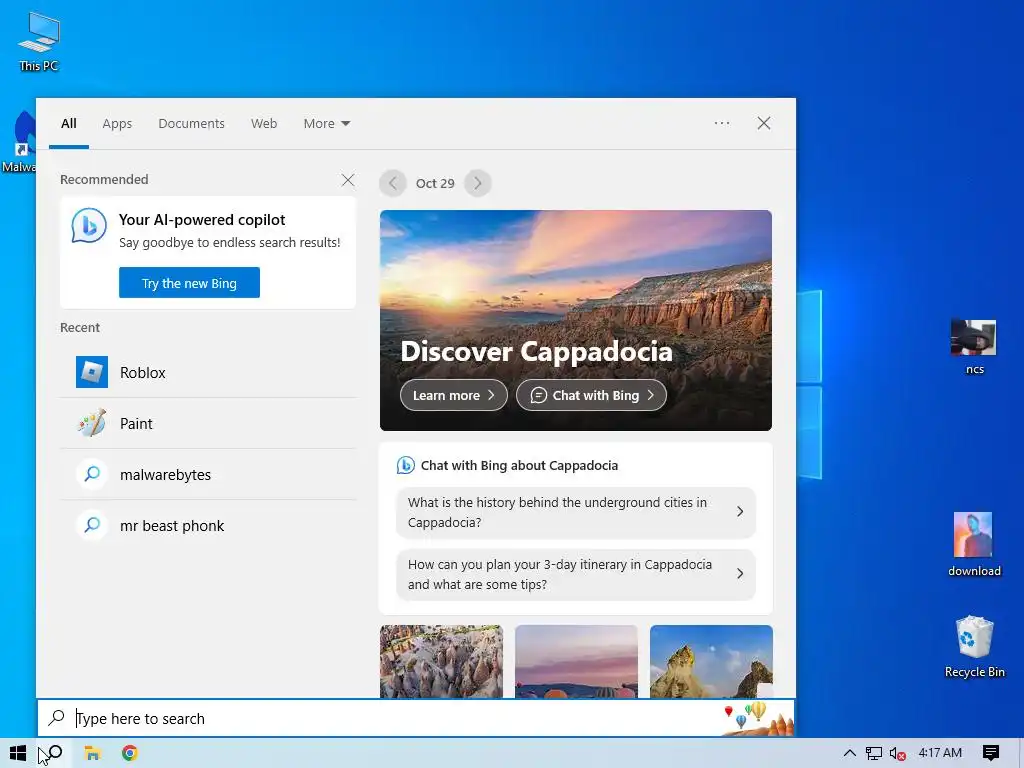Click the malwarebytes recent search text
Viewport: 1024px width, 768px height.
(165, 475)
